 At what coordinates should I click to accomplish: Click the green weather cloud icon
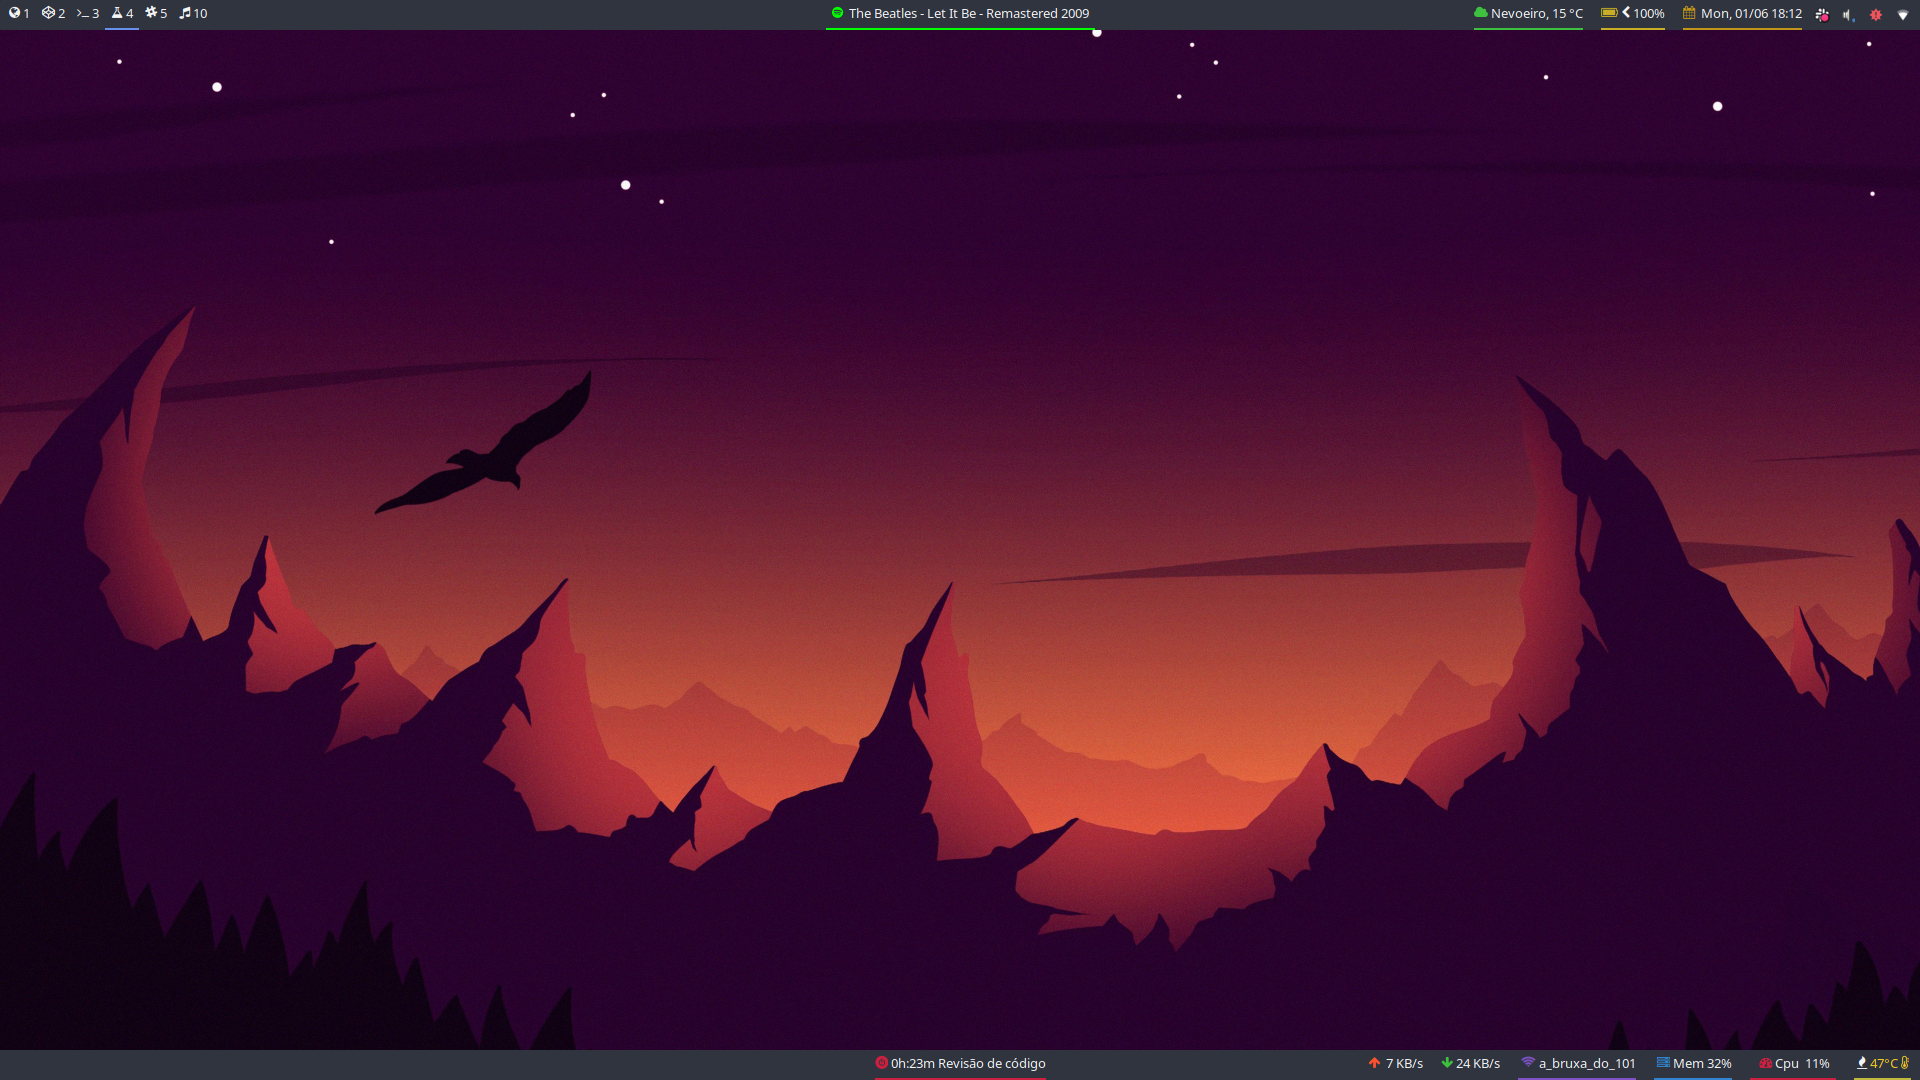click(1480, 13)
